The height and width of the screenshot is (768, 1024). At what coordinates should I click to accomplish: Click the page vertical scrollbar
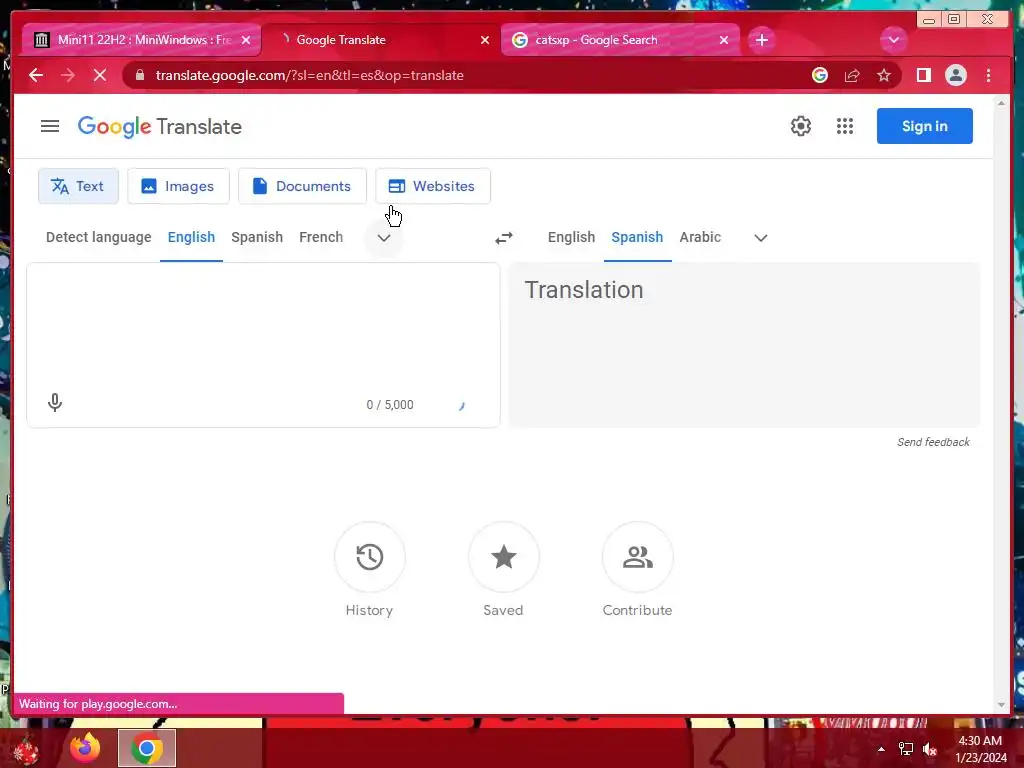1001,404
